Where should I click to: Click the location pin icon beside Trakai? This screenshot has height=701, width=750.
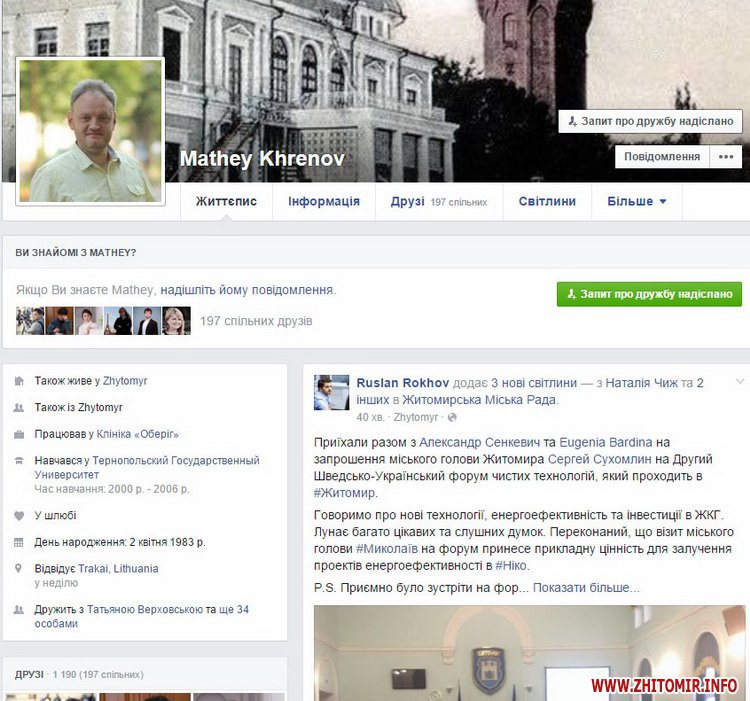[x=20, y=569]
